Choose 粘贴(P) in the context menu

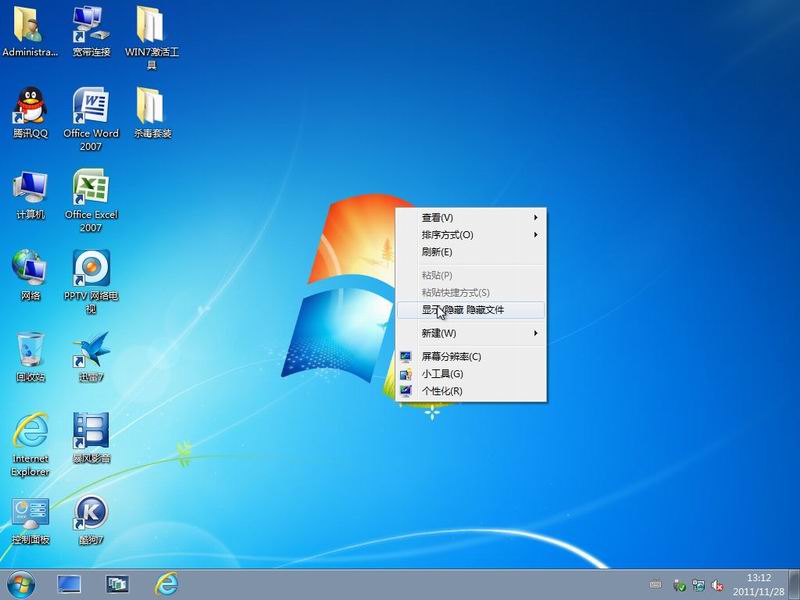pos(471,276)
